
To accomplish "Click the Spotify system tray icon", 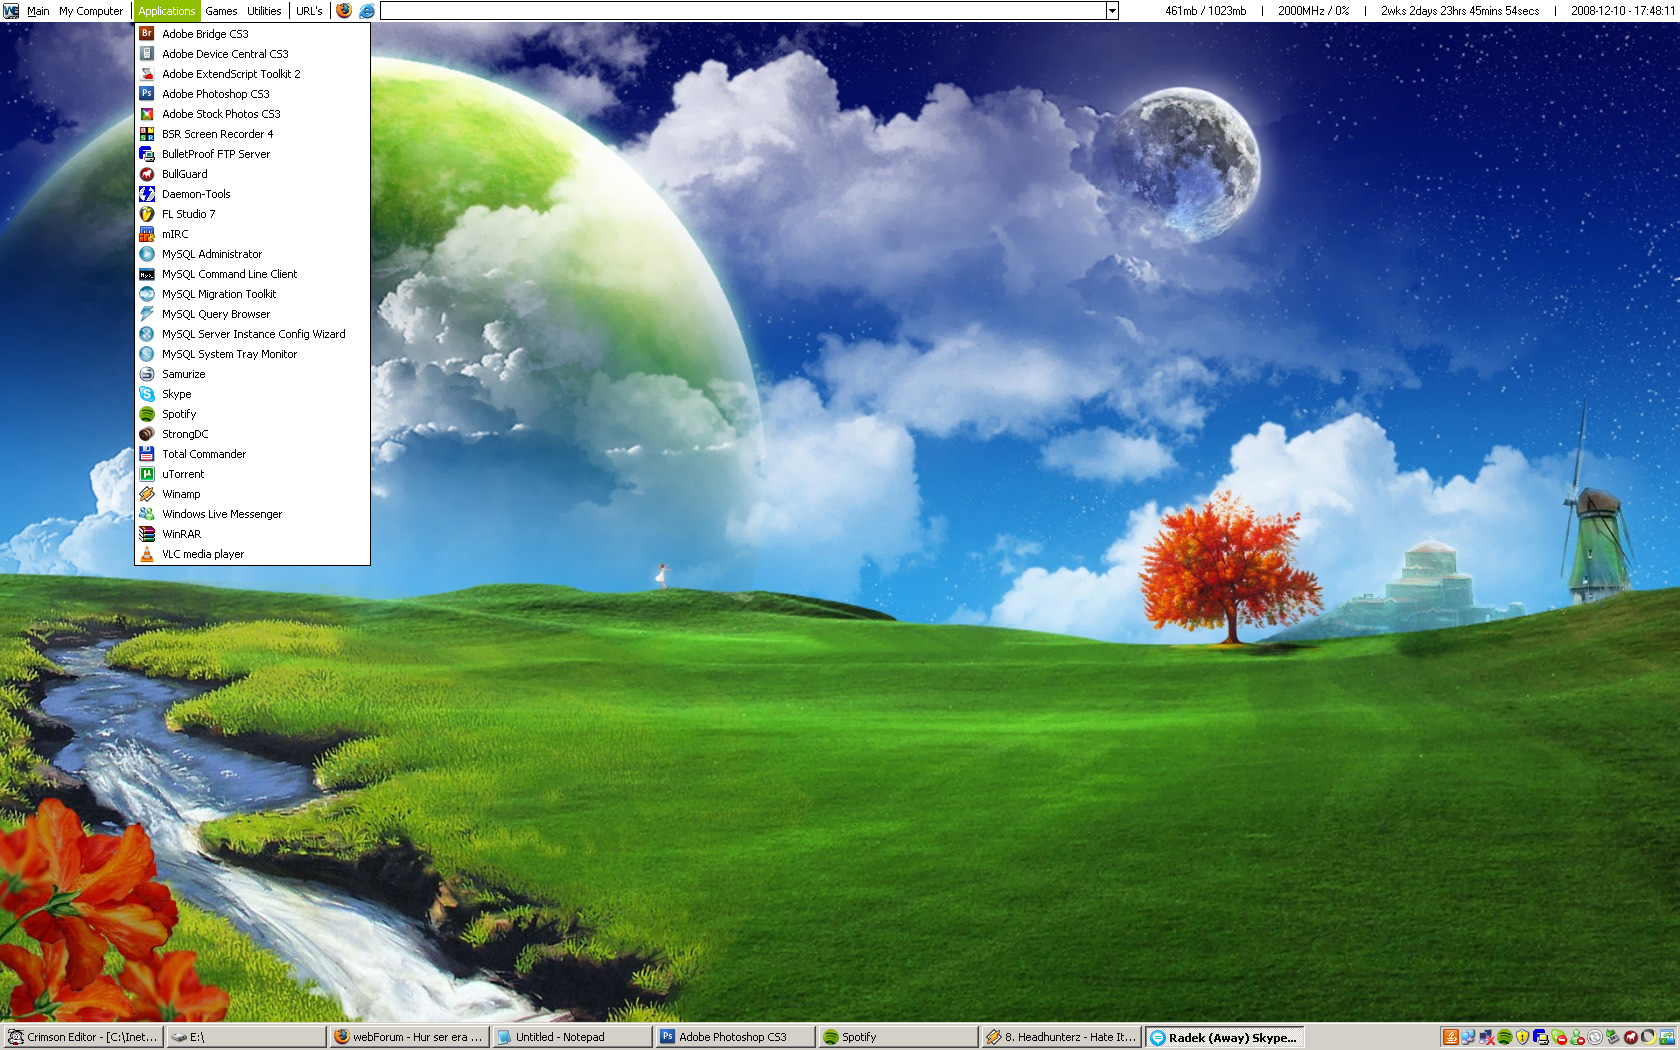I will coord(1504,1037).
